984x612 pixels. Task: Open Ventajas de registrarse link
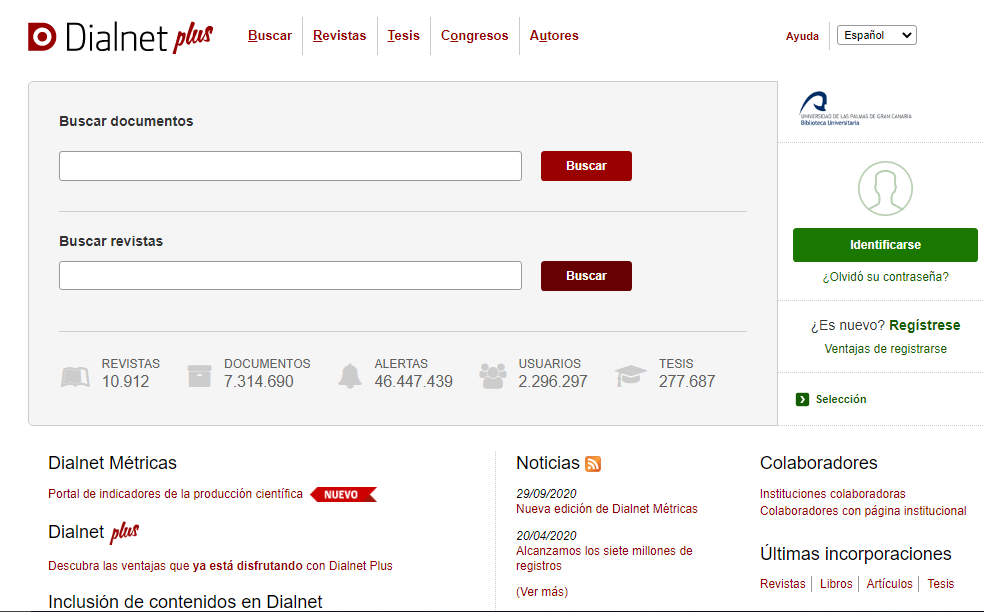(x=885, y=349)
